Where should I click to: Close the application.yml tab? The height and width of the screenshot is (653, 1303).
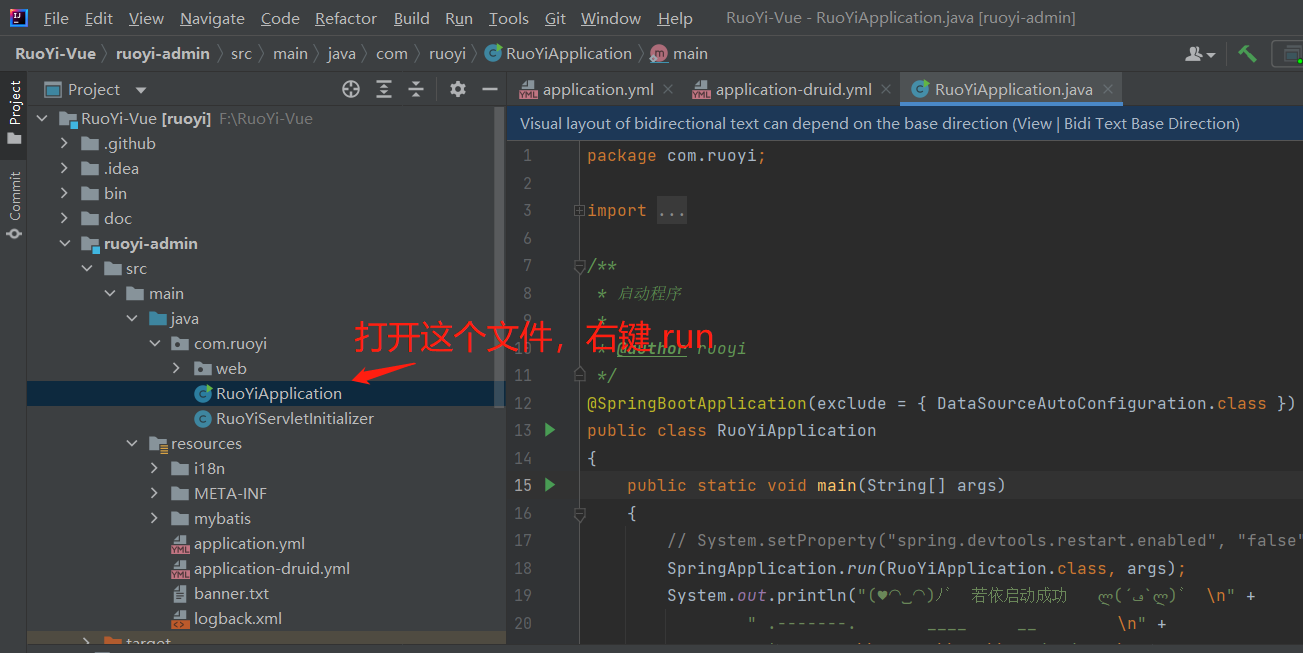point(668,89)
